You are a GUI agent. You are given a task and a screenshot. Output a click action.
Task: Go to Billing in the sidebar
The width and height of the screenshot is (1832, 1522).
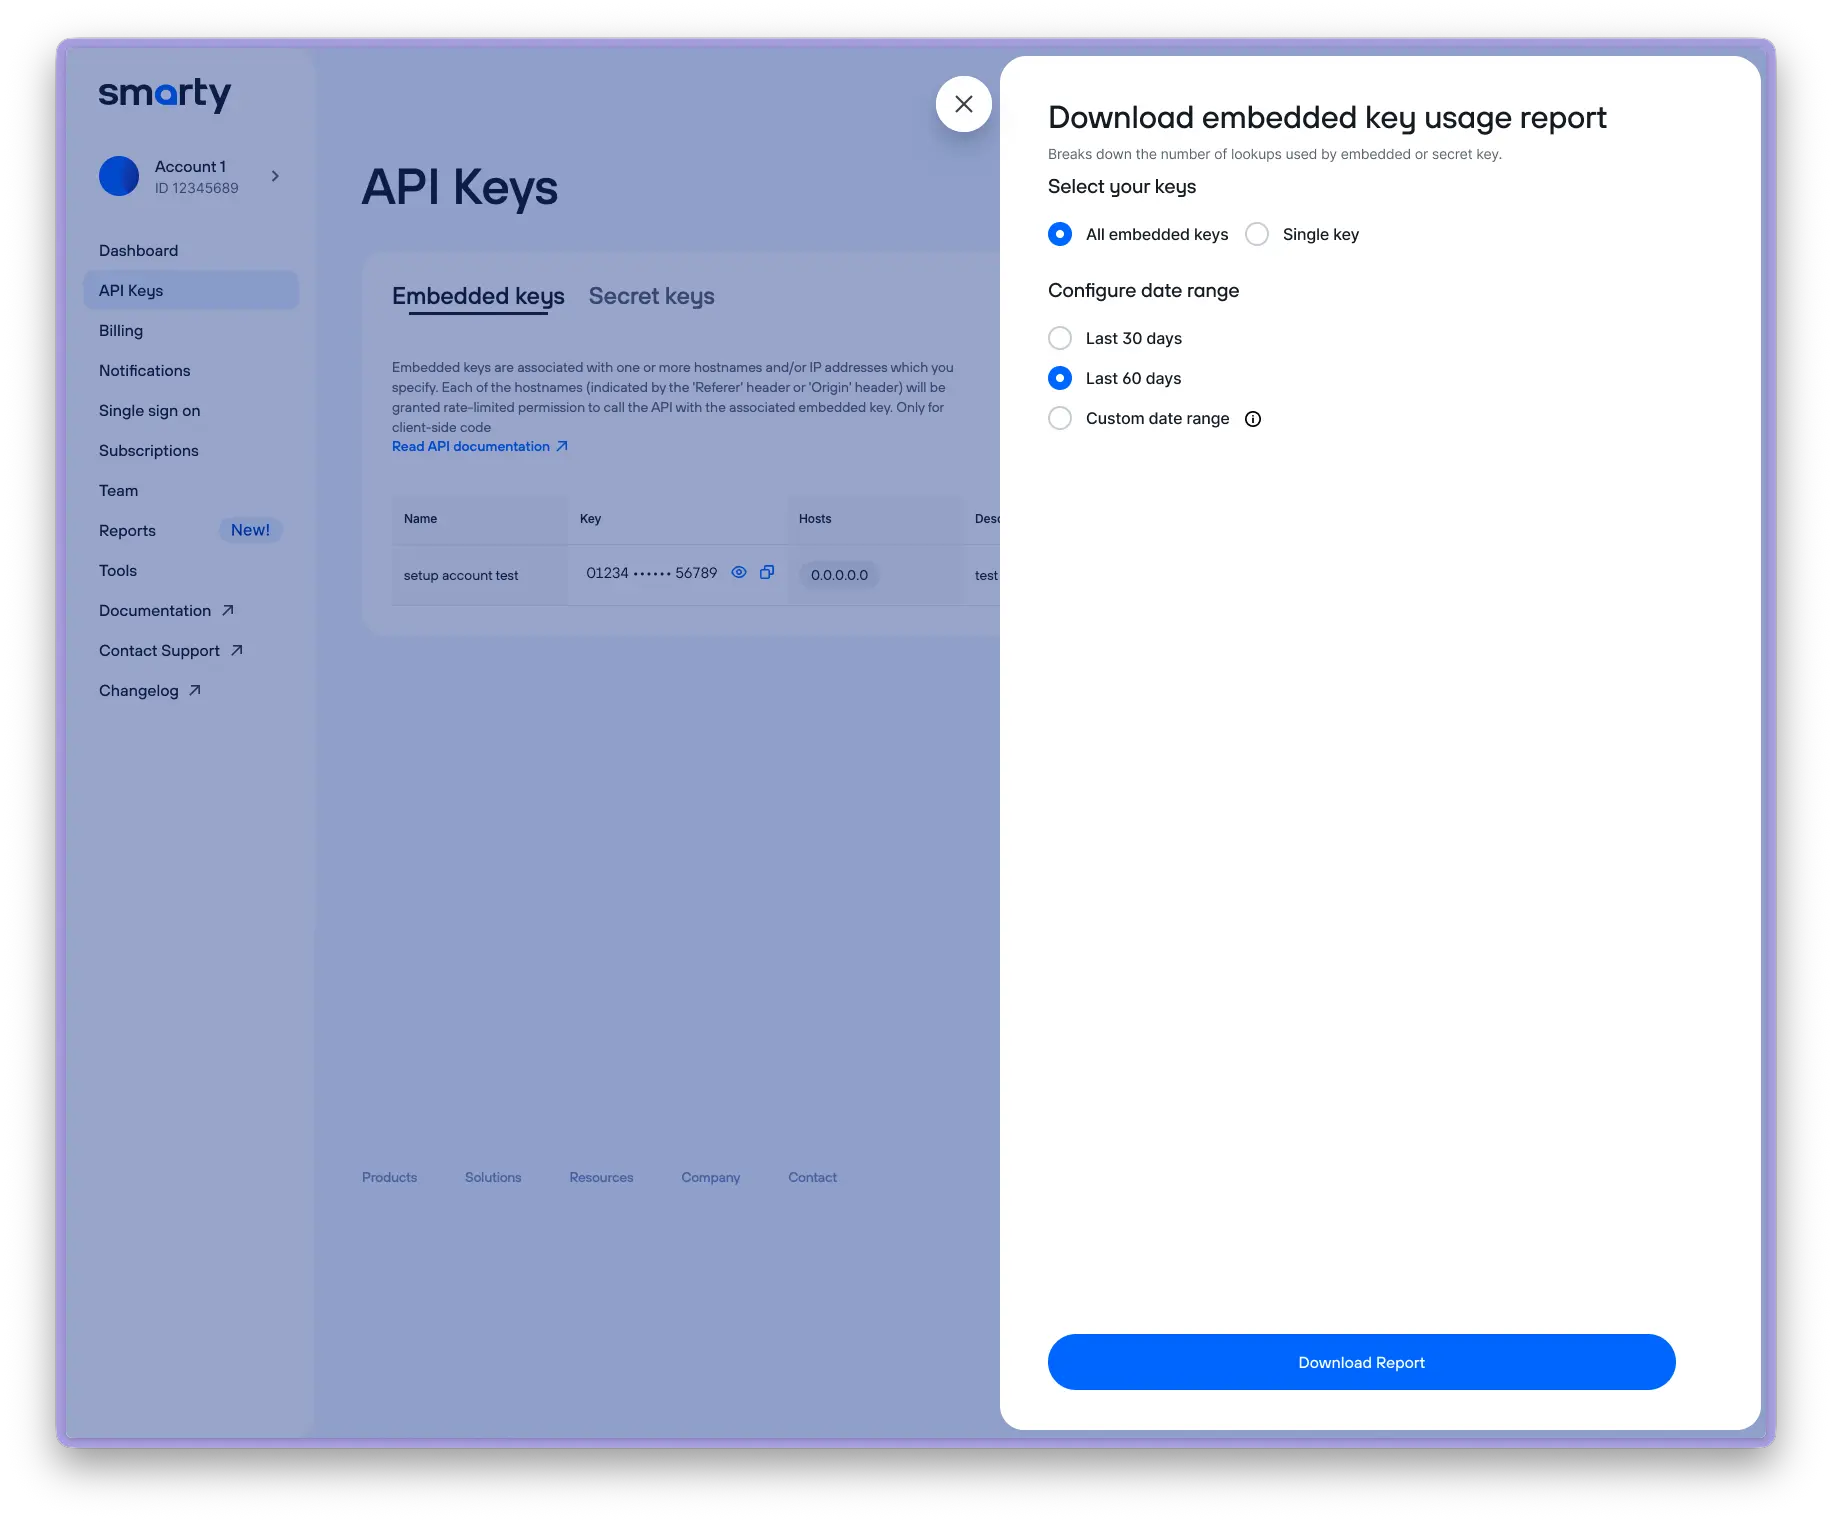(121, 330)
